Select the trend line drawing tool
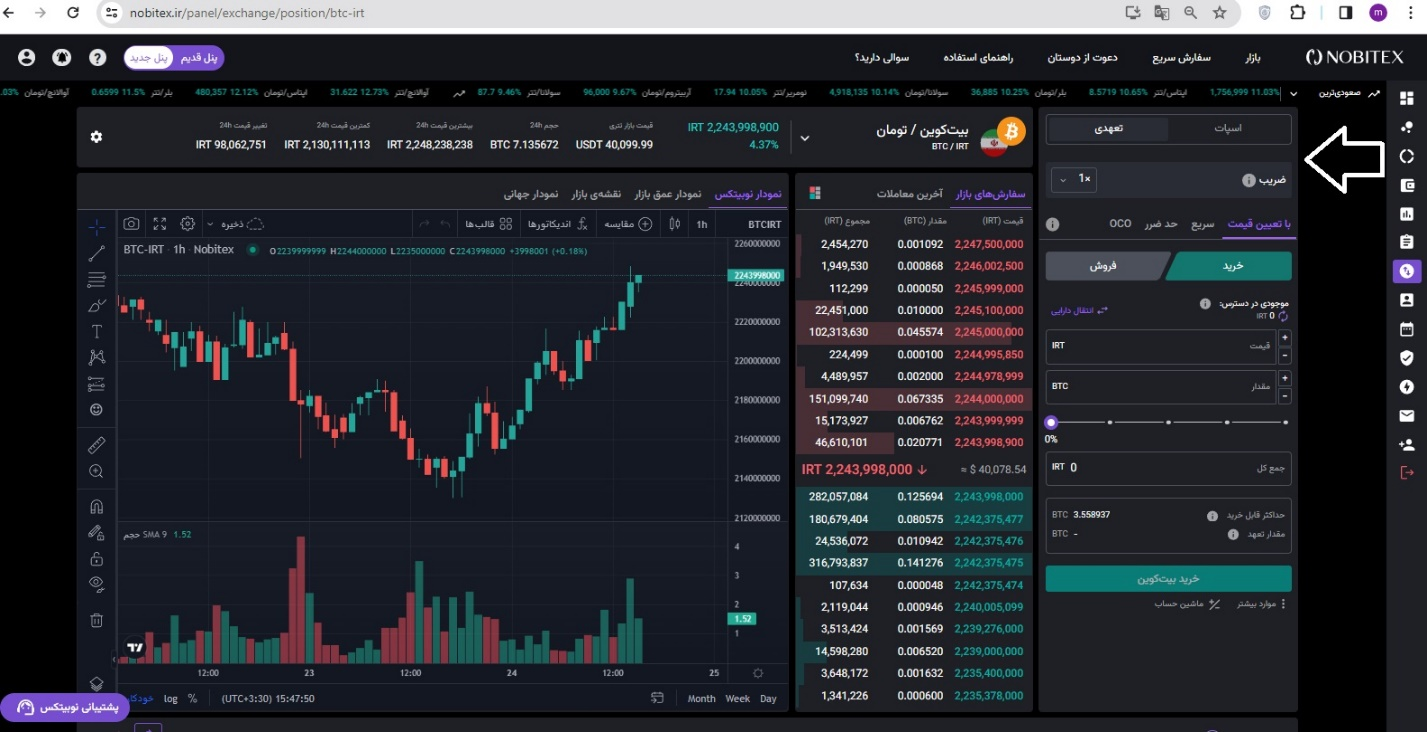Image resolution: width=1427 pixels, height=732 pixels. [x=97, y=253]
